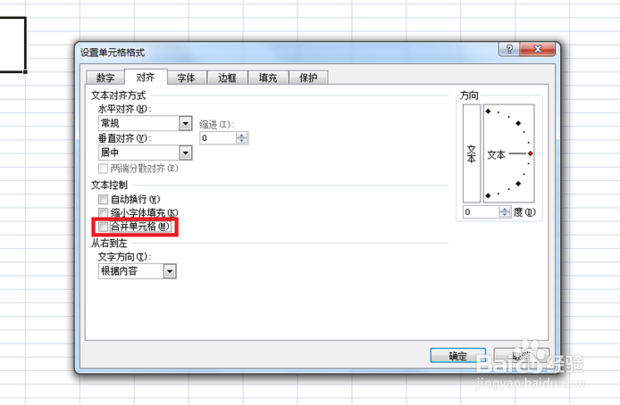Enable the 缩小字体填充 checkbox

103,213
